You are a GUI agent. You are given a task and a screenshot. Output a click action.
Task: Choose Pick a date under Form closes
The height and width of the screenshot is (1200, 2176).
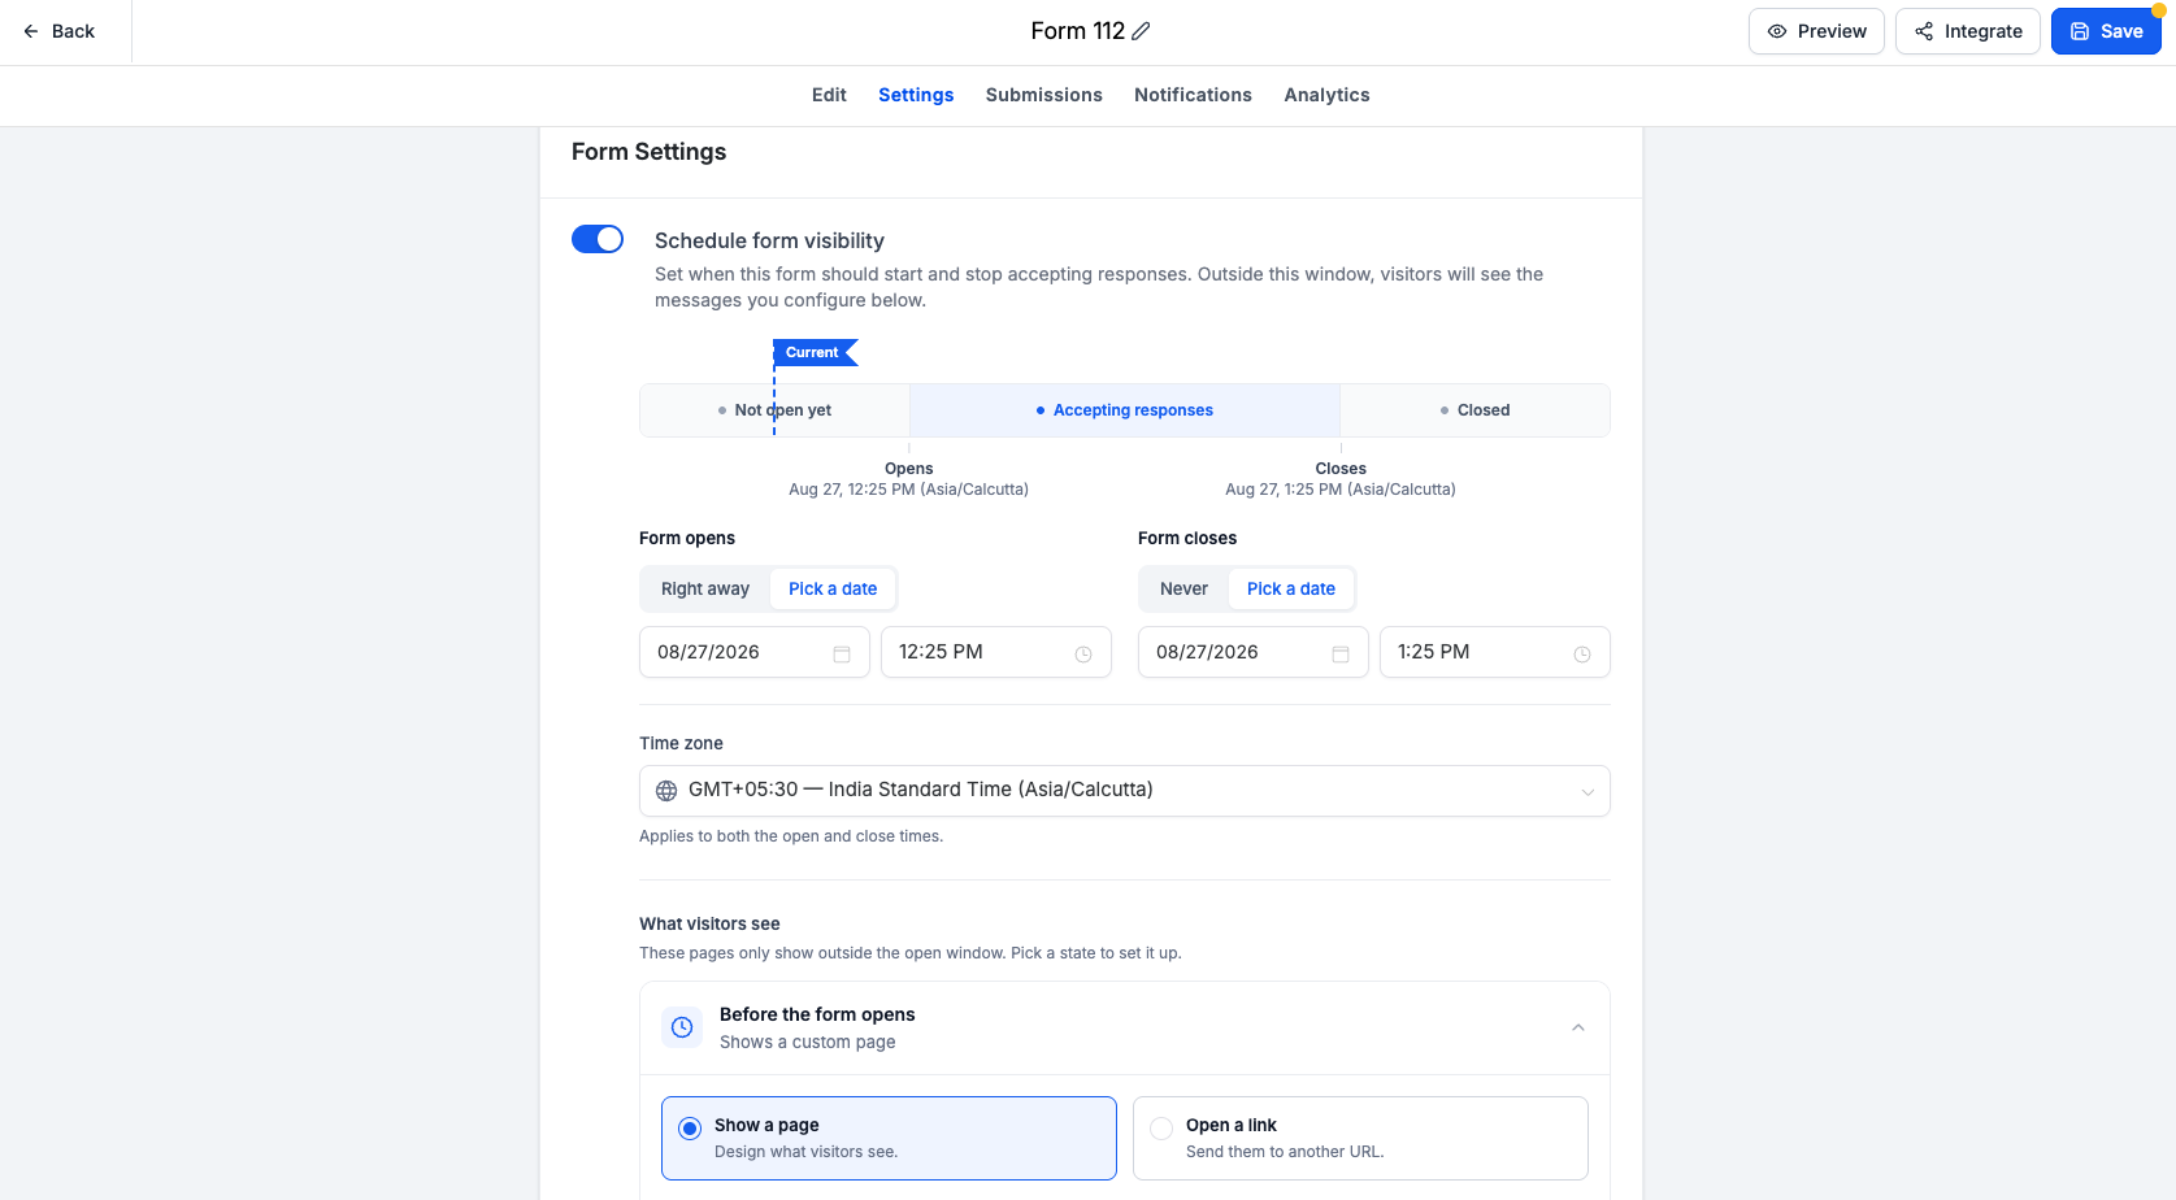click(1291, 588)
